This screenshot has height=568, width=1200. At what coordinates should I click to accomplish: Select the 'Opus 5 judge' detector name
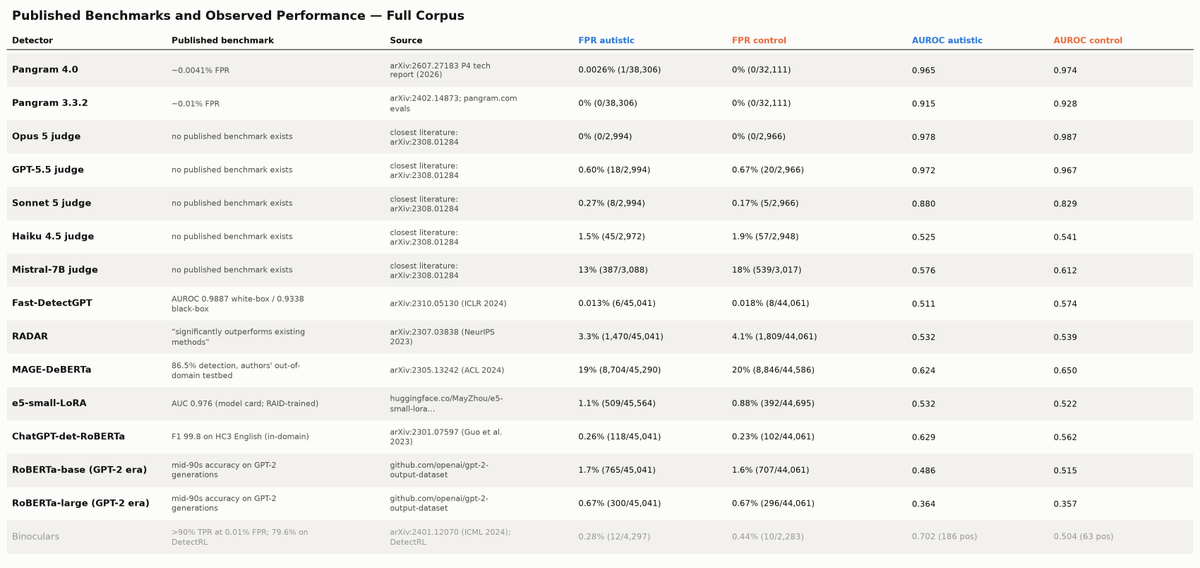point(46,136)
